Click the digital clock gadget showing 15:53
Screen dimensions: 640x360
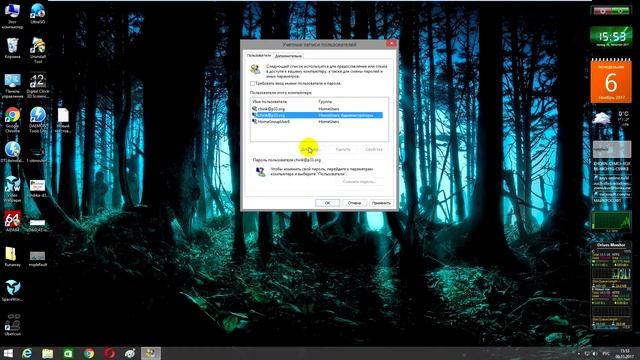point(611,37)
